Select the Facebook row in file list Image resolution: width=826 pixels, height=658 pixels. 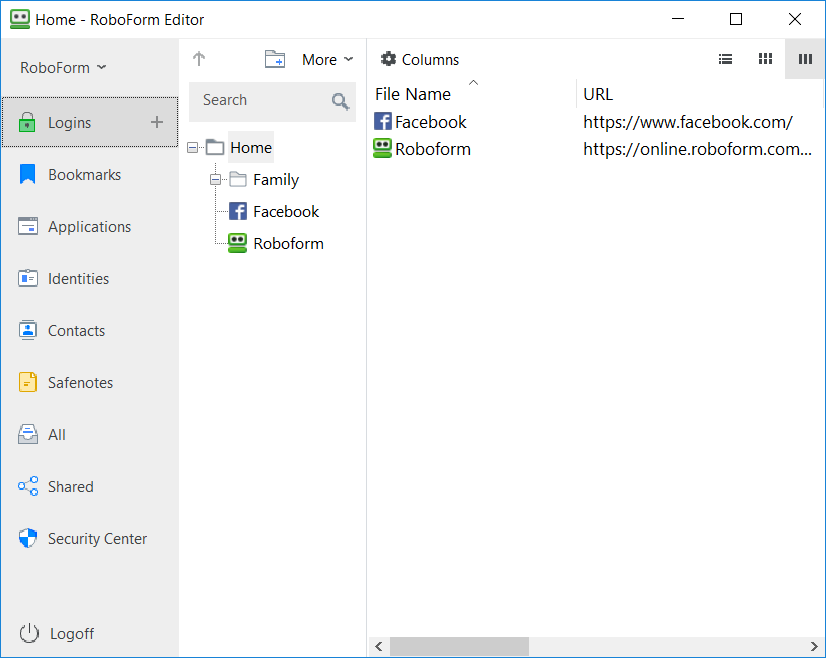point(595,122)
